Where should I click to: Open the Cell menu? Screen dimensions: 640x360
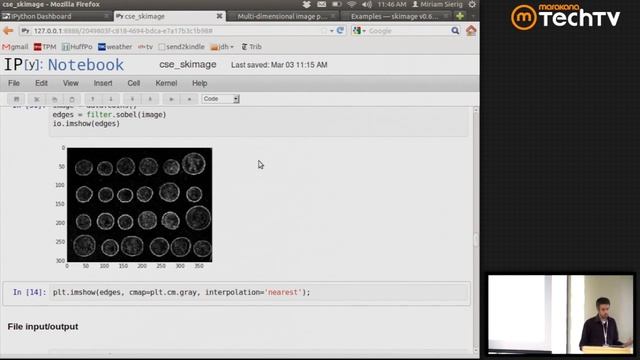133,83
